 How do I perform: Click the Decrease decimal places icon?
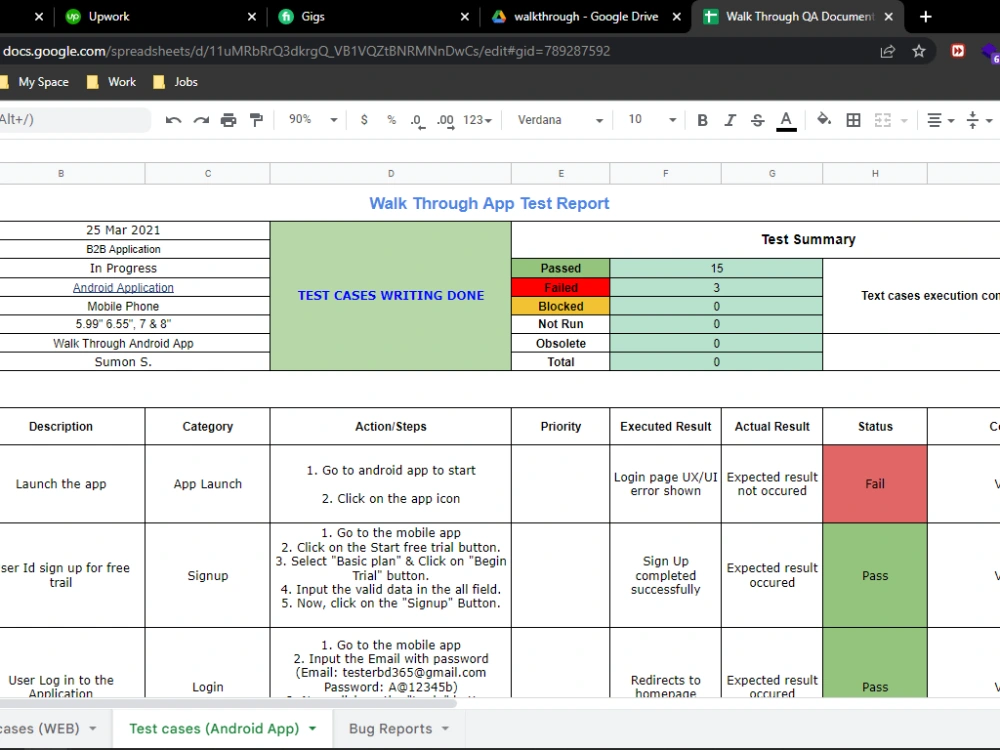tap(417, 119)
